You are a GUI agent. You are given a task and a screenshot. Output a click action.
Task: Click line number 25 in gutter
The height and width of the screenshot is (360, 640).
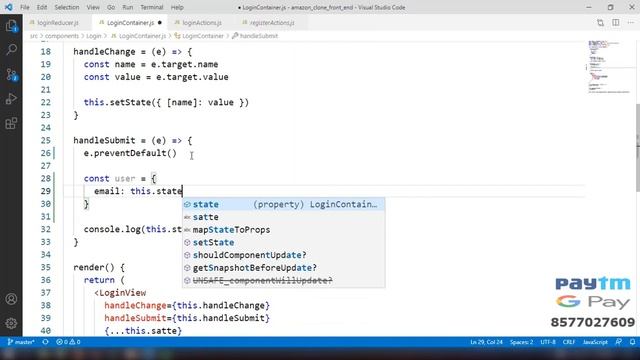(46, 140)
